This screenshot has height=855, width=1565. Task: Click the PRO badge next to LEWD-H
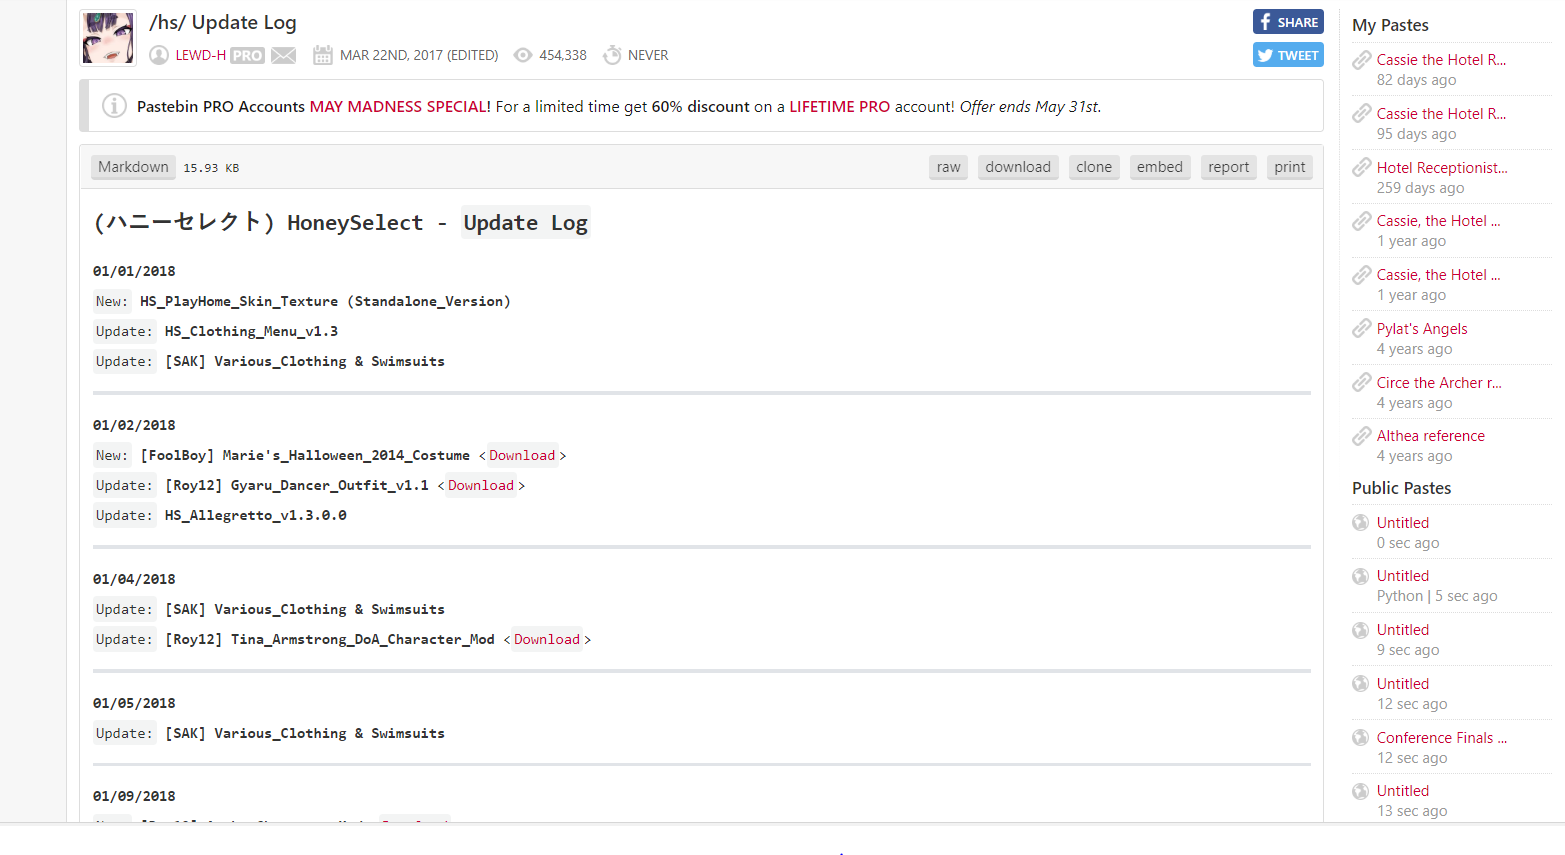point(247,56)
